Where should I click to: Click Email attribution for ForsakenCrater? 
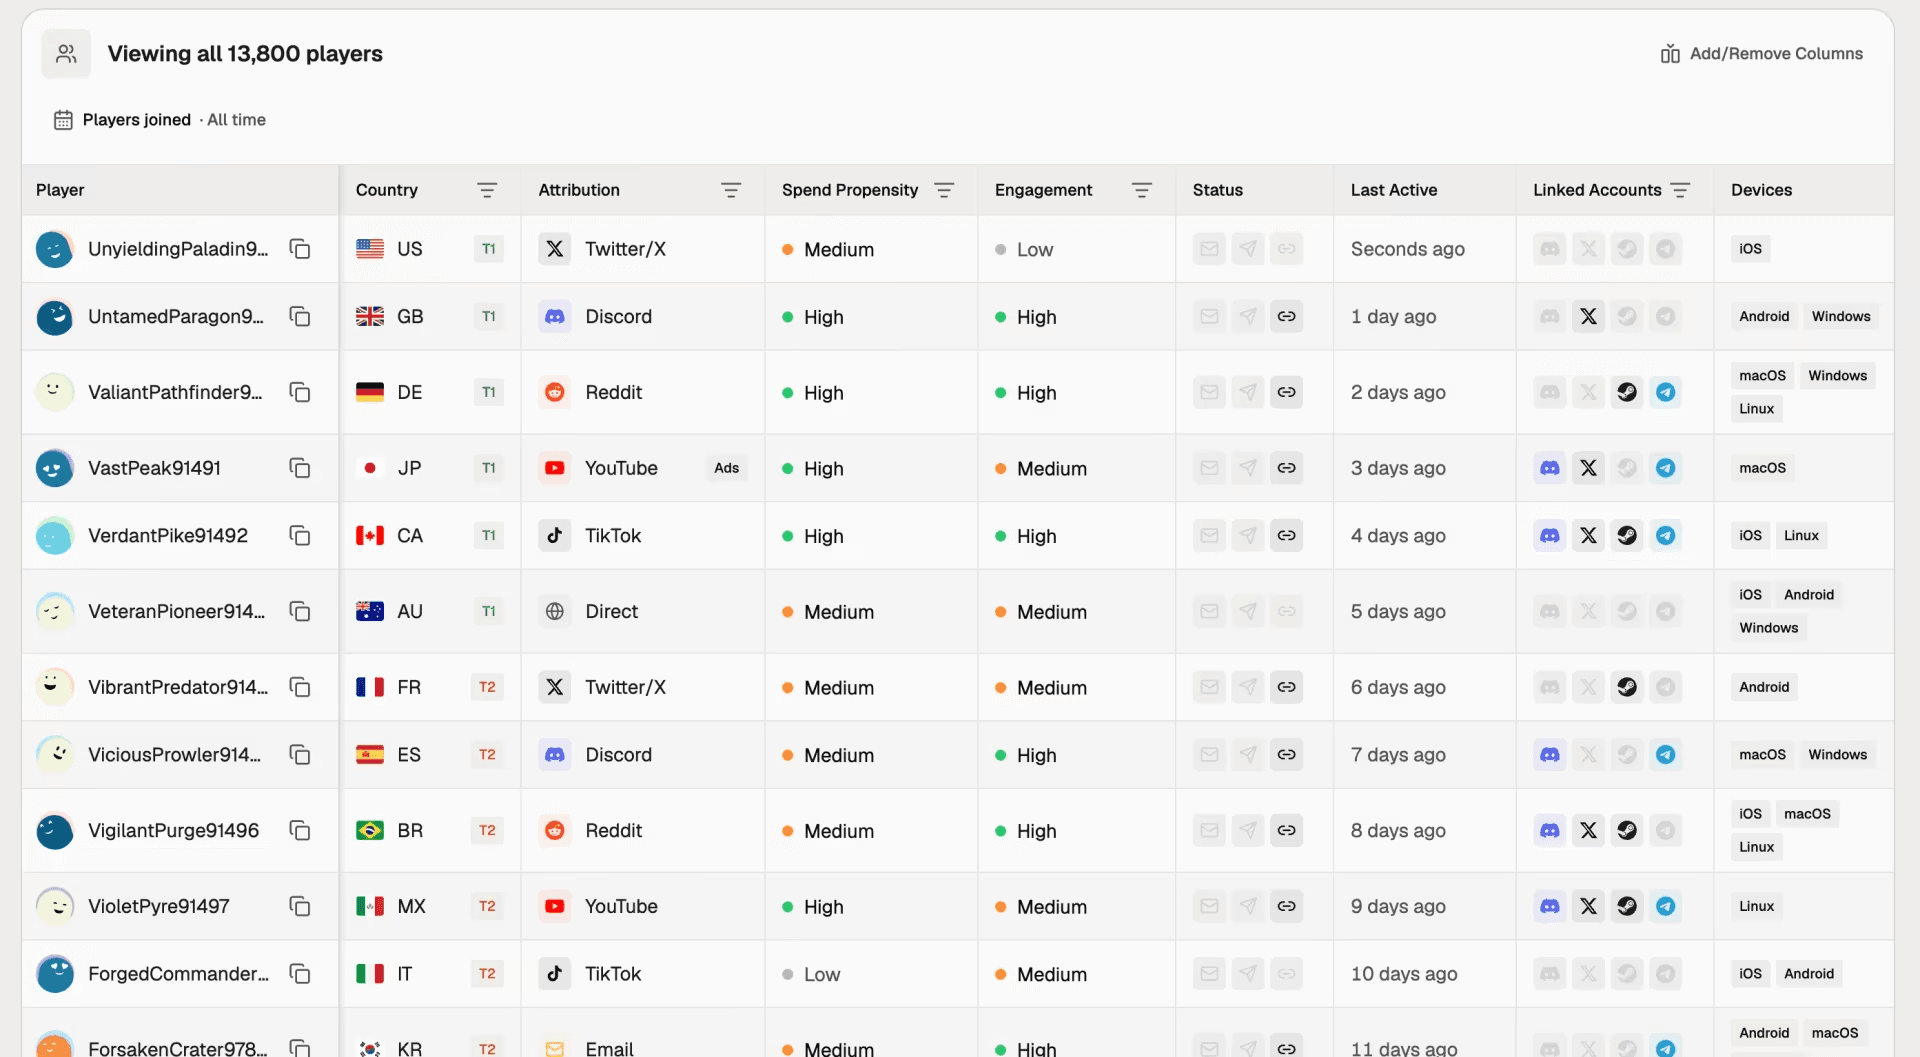(x=609, y=1048)
